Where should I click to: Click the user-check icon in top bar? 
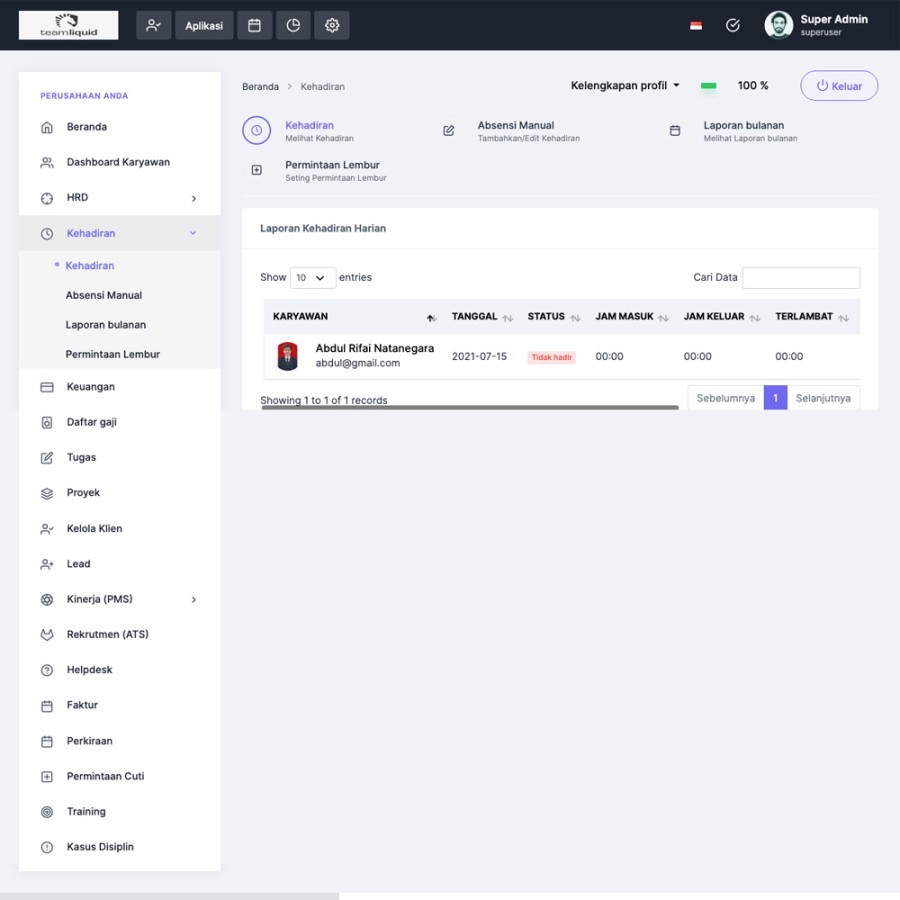tap(153, 25)
